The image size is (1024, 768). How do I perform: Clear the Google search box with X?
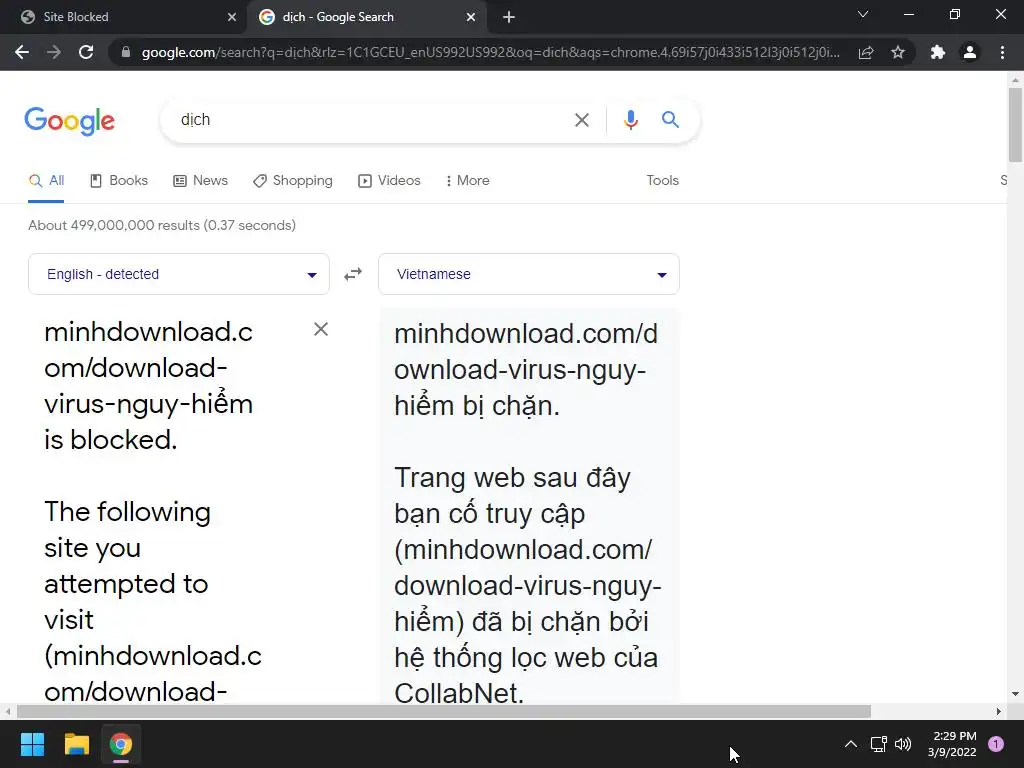(x=581, y=120)
